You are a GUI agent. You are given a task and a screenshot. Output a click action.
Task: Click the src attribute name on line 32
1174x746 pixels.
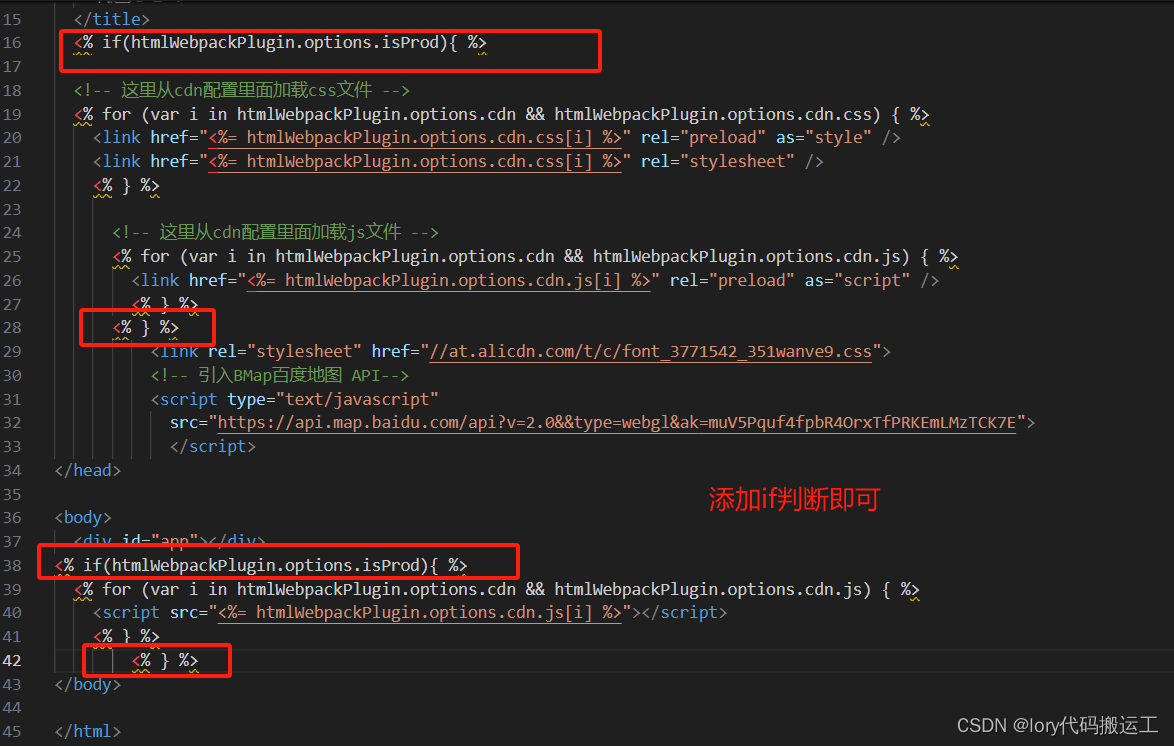click(x=184, y=423)
